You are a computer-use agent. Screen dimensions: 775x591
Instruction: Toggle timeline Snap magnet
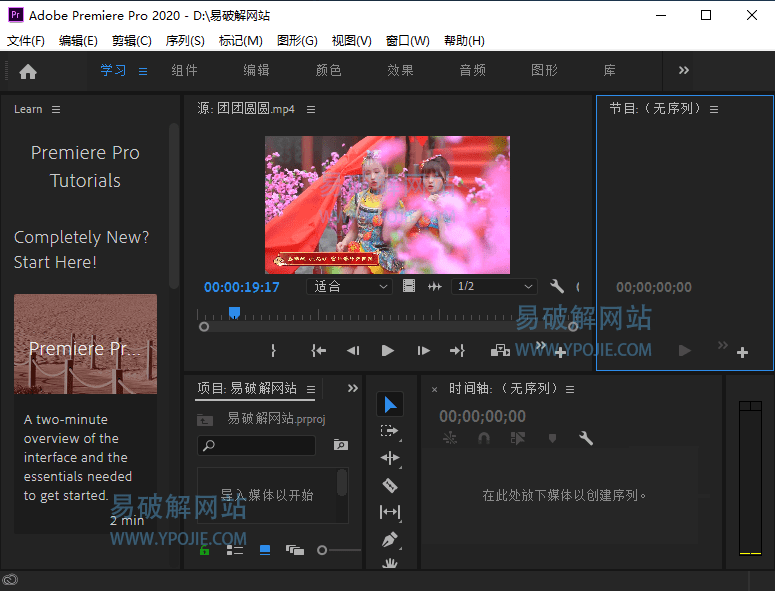click(x=484, y=438)
